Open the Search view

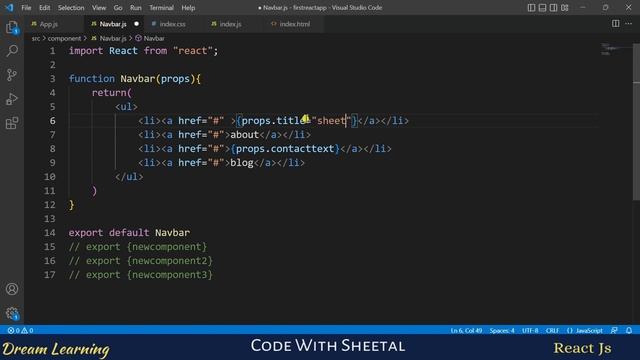pos(12,51)
